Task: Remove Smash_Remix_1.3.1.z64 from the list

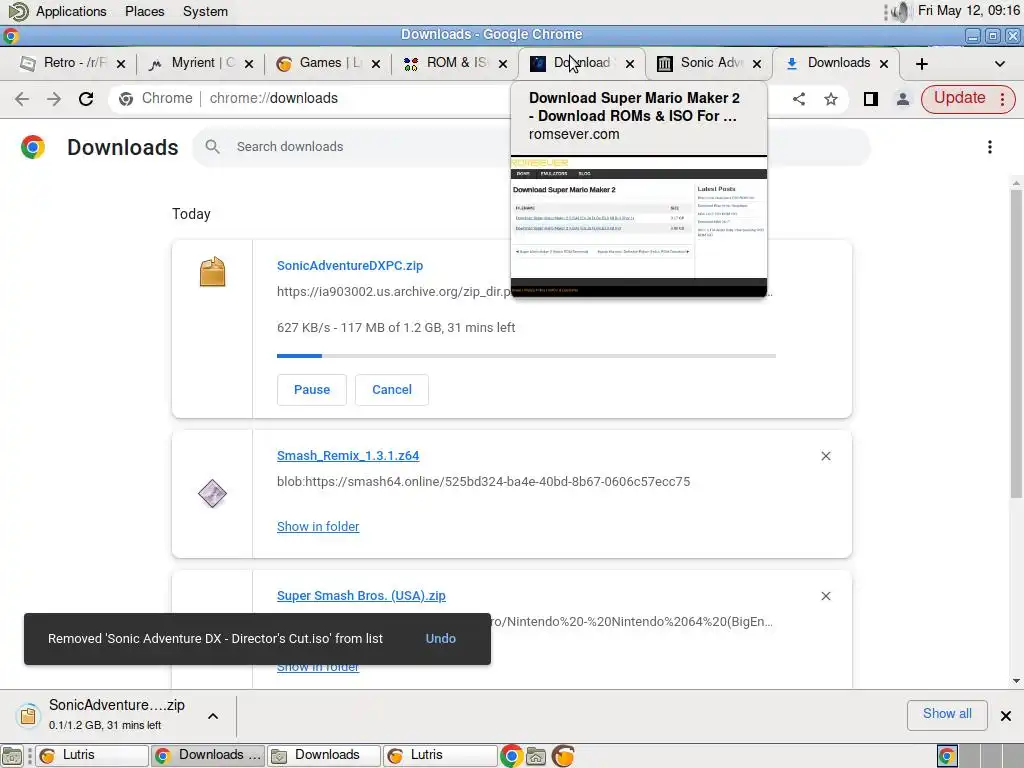Action: [x=825, y=456]
